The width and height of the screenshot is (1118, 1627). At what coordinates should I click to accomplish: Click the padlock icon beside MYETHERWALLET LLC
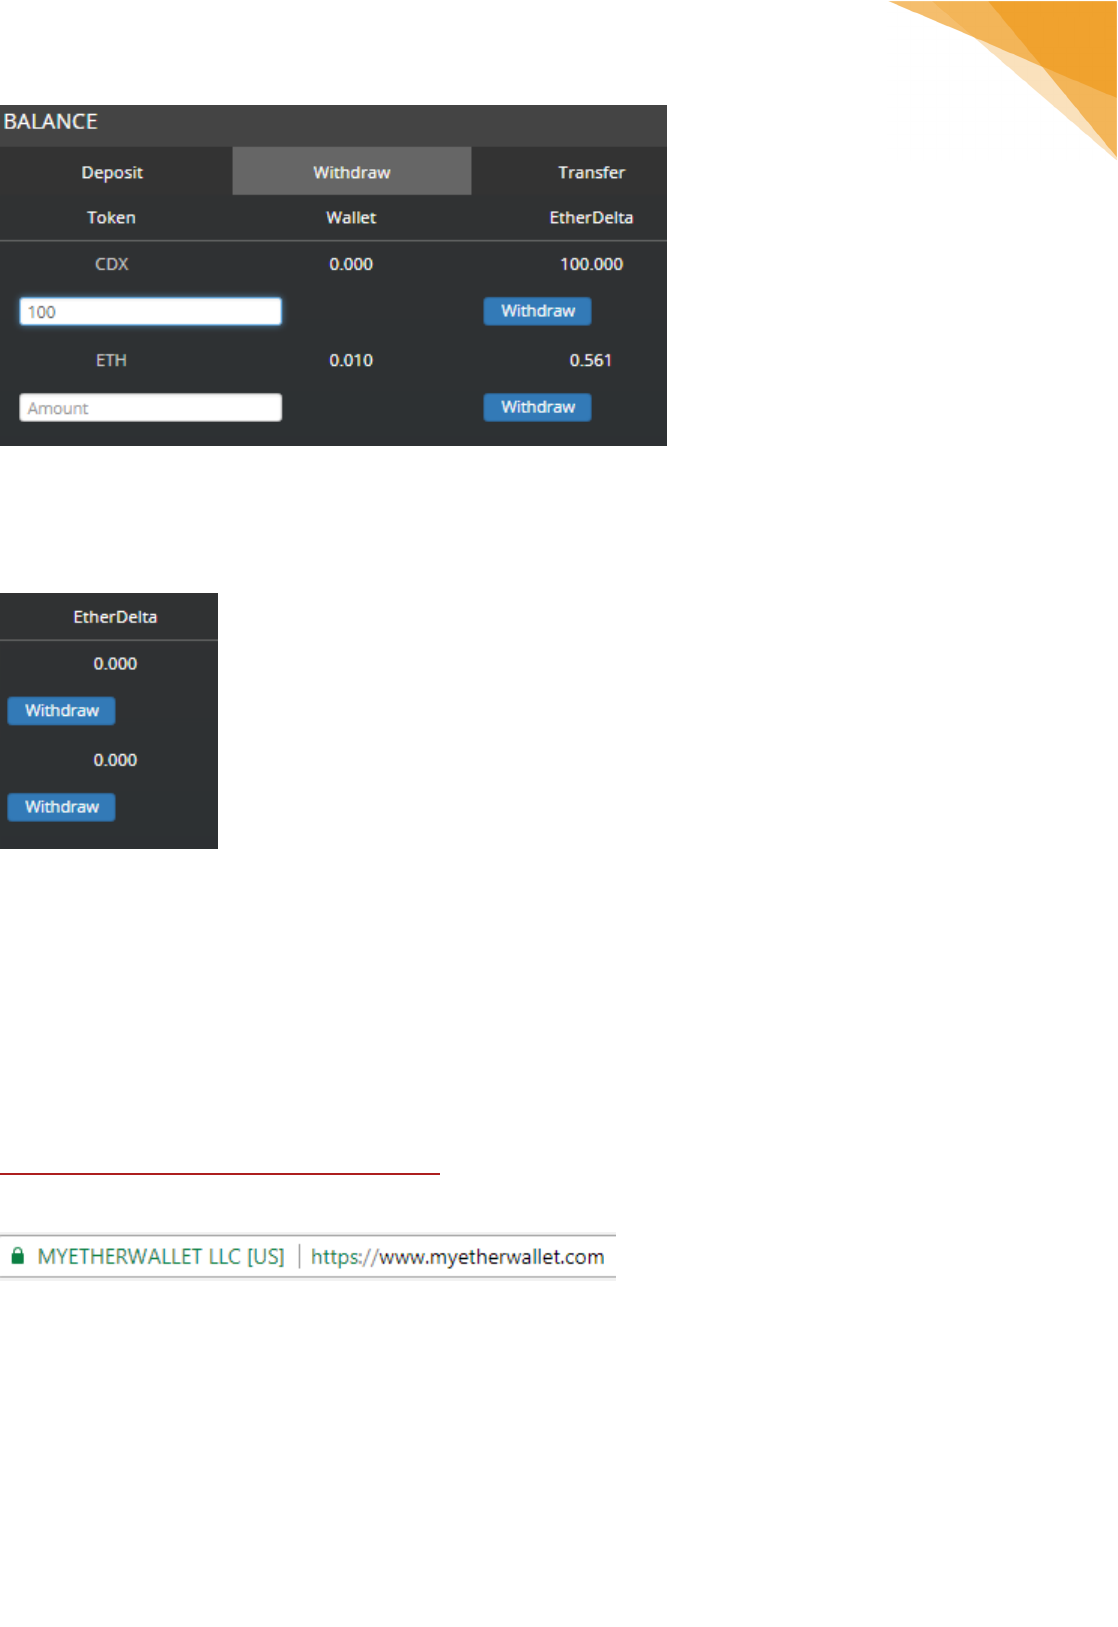point(17,1256)
